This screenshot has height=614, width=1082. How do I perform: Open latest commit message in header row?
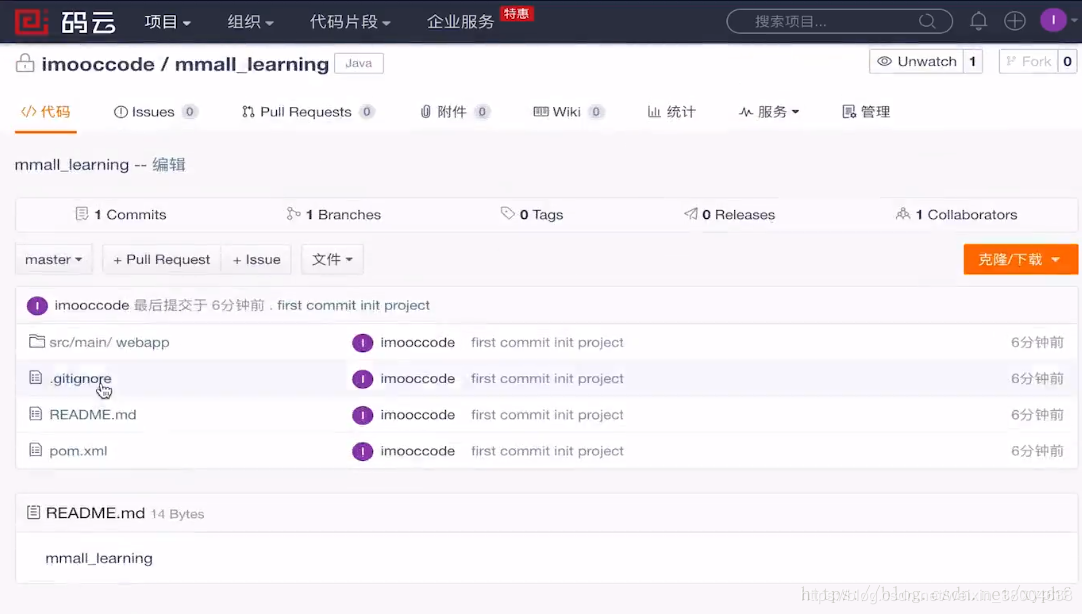coord(353,305)
